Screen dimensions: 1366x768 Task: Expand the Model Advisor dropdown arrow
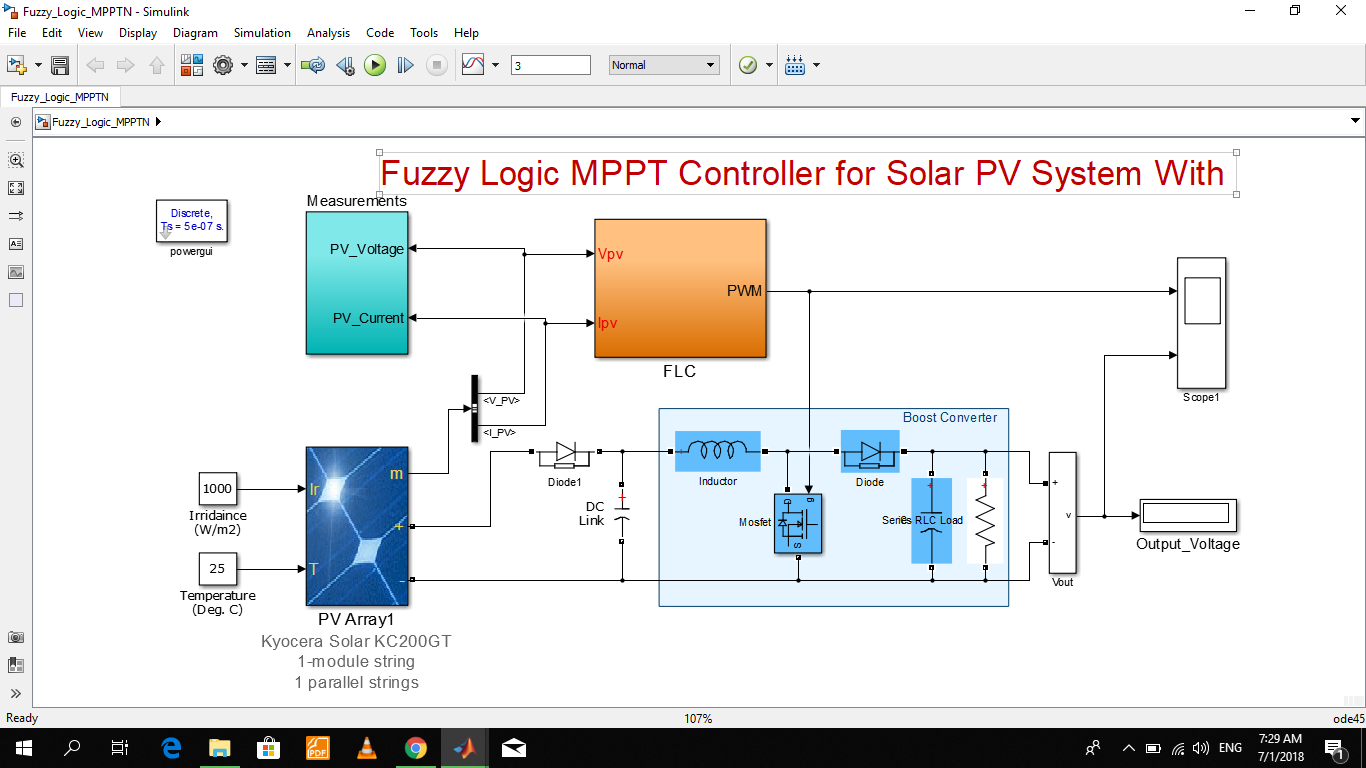point(769,65)
